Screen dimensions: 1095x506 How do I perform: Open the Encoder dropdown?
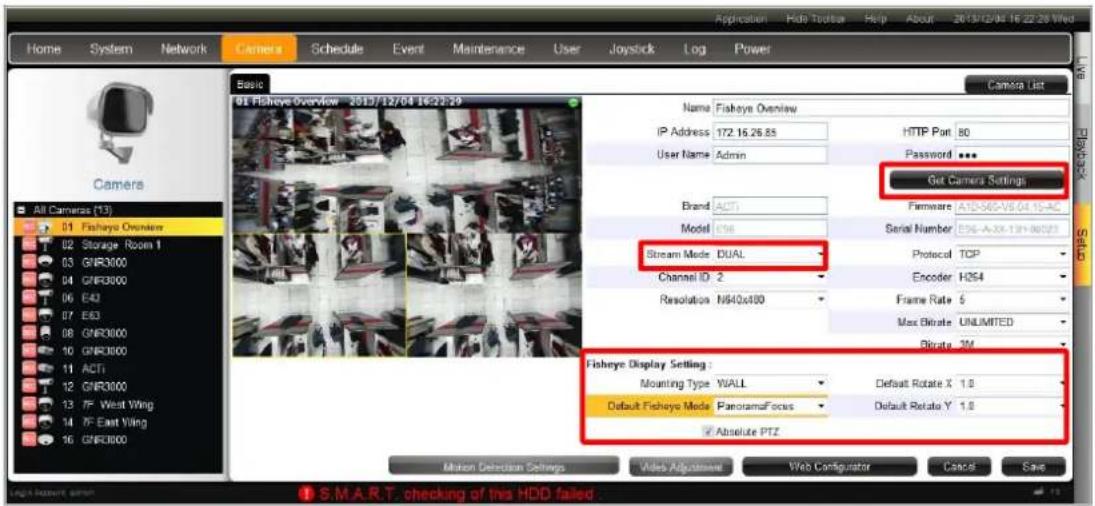pyautogui.click(x=1012, y=277)
